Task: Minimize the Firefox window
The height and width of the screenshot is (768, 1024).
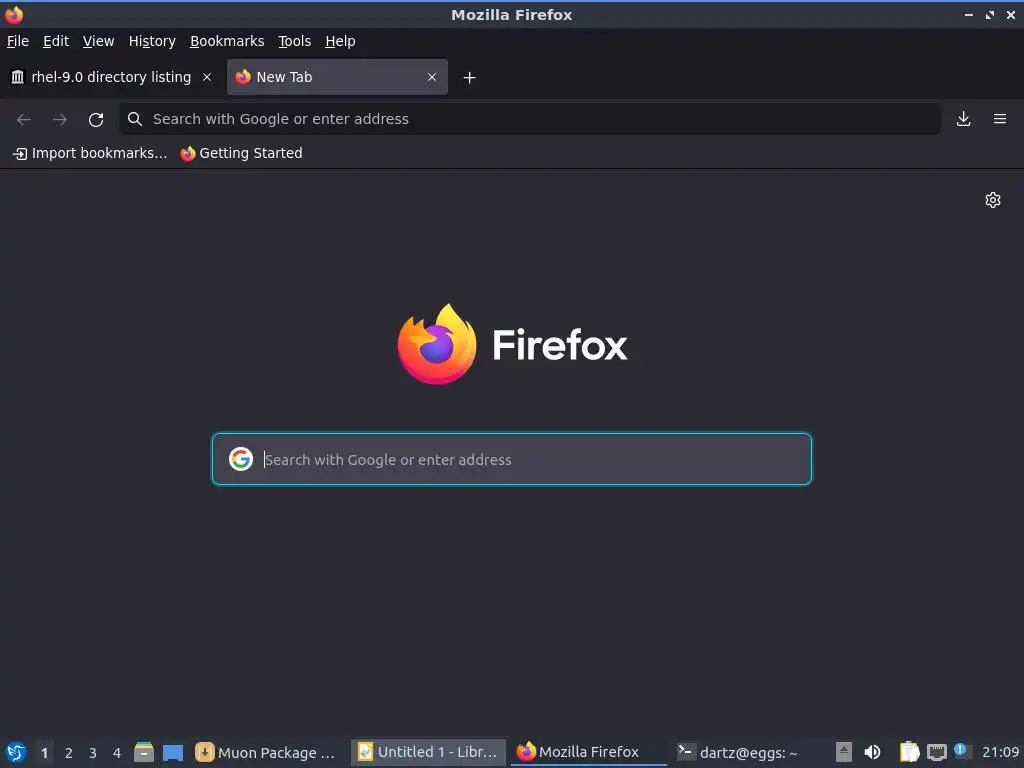Action: click(x=969, y=14)
